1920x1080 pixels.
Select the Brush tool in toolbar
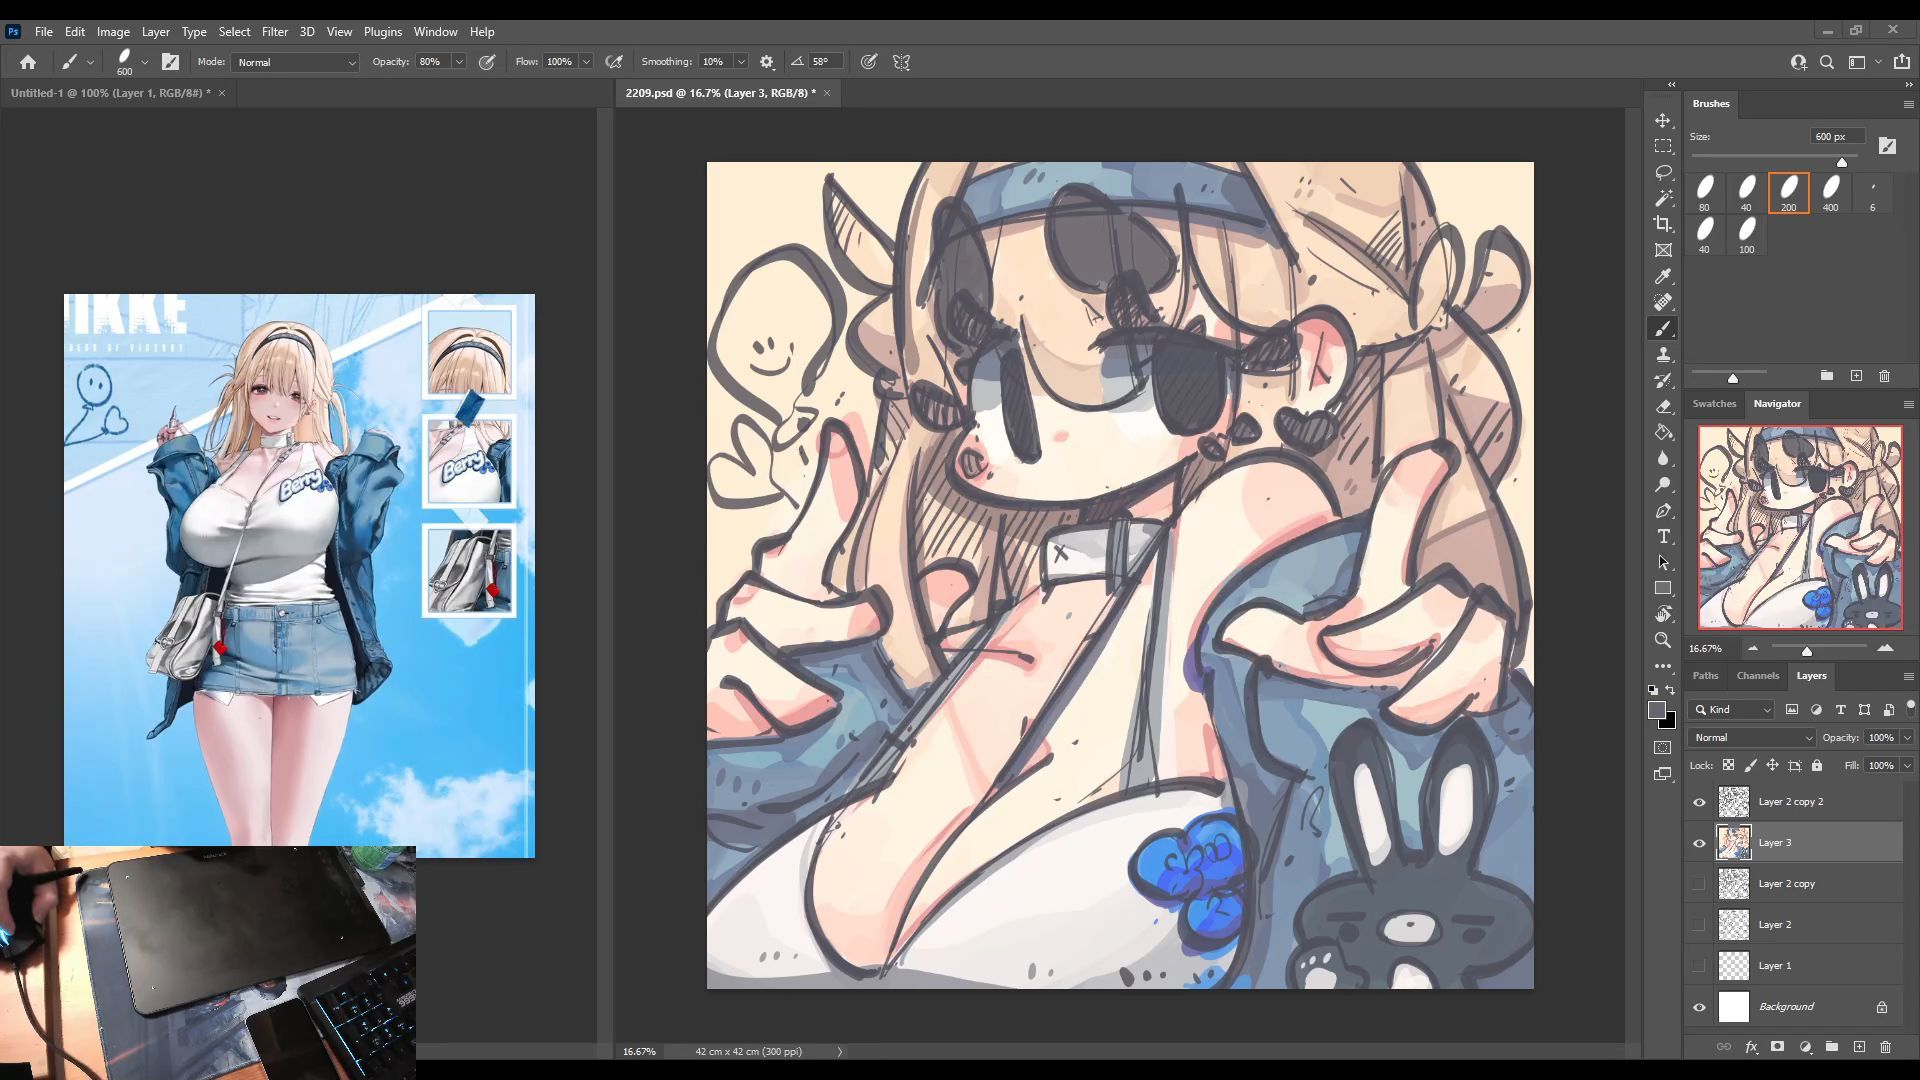coord(1663,328)
